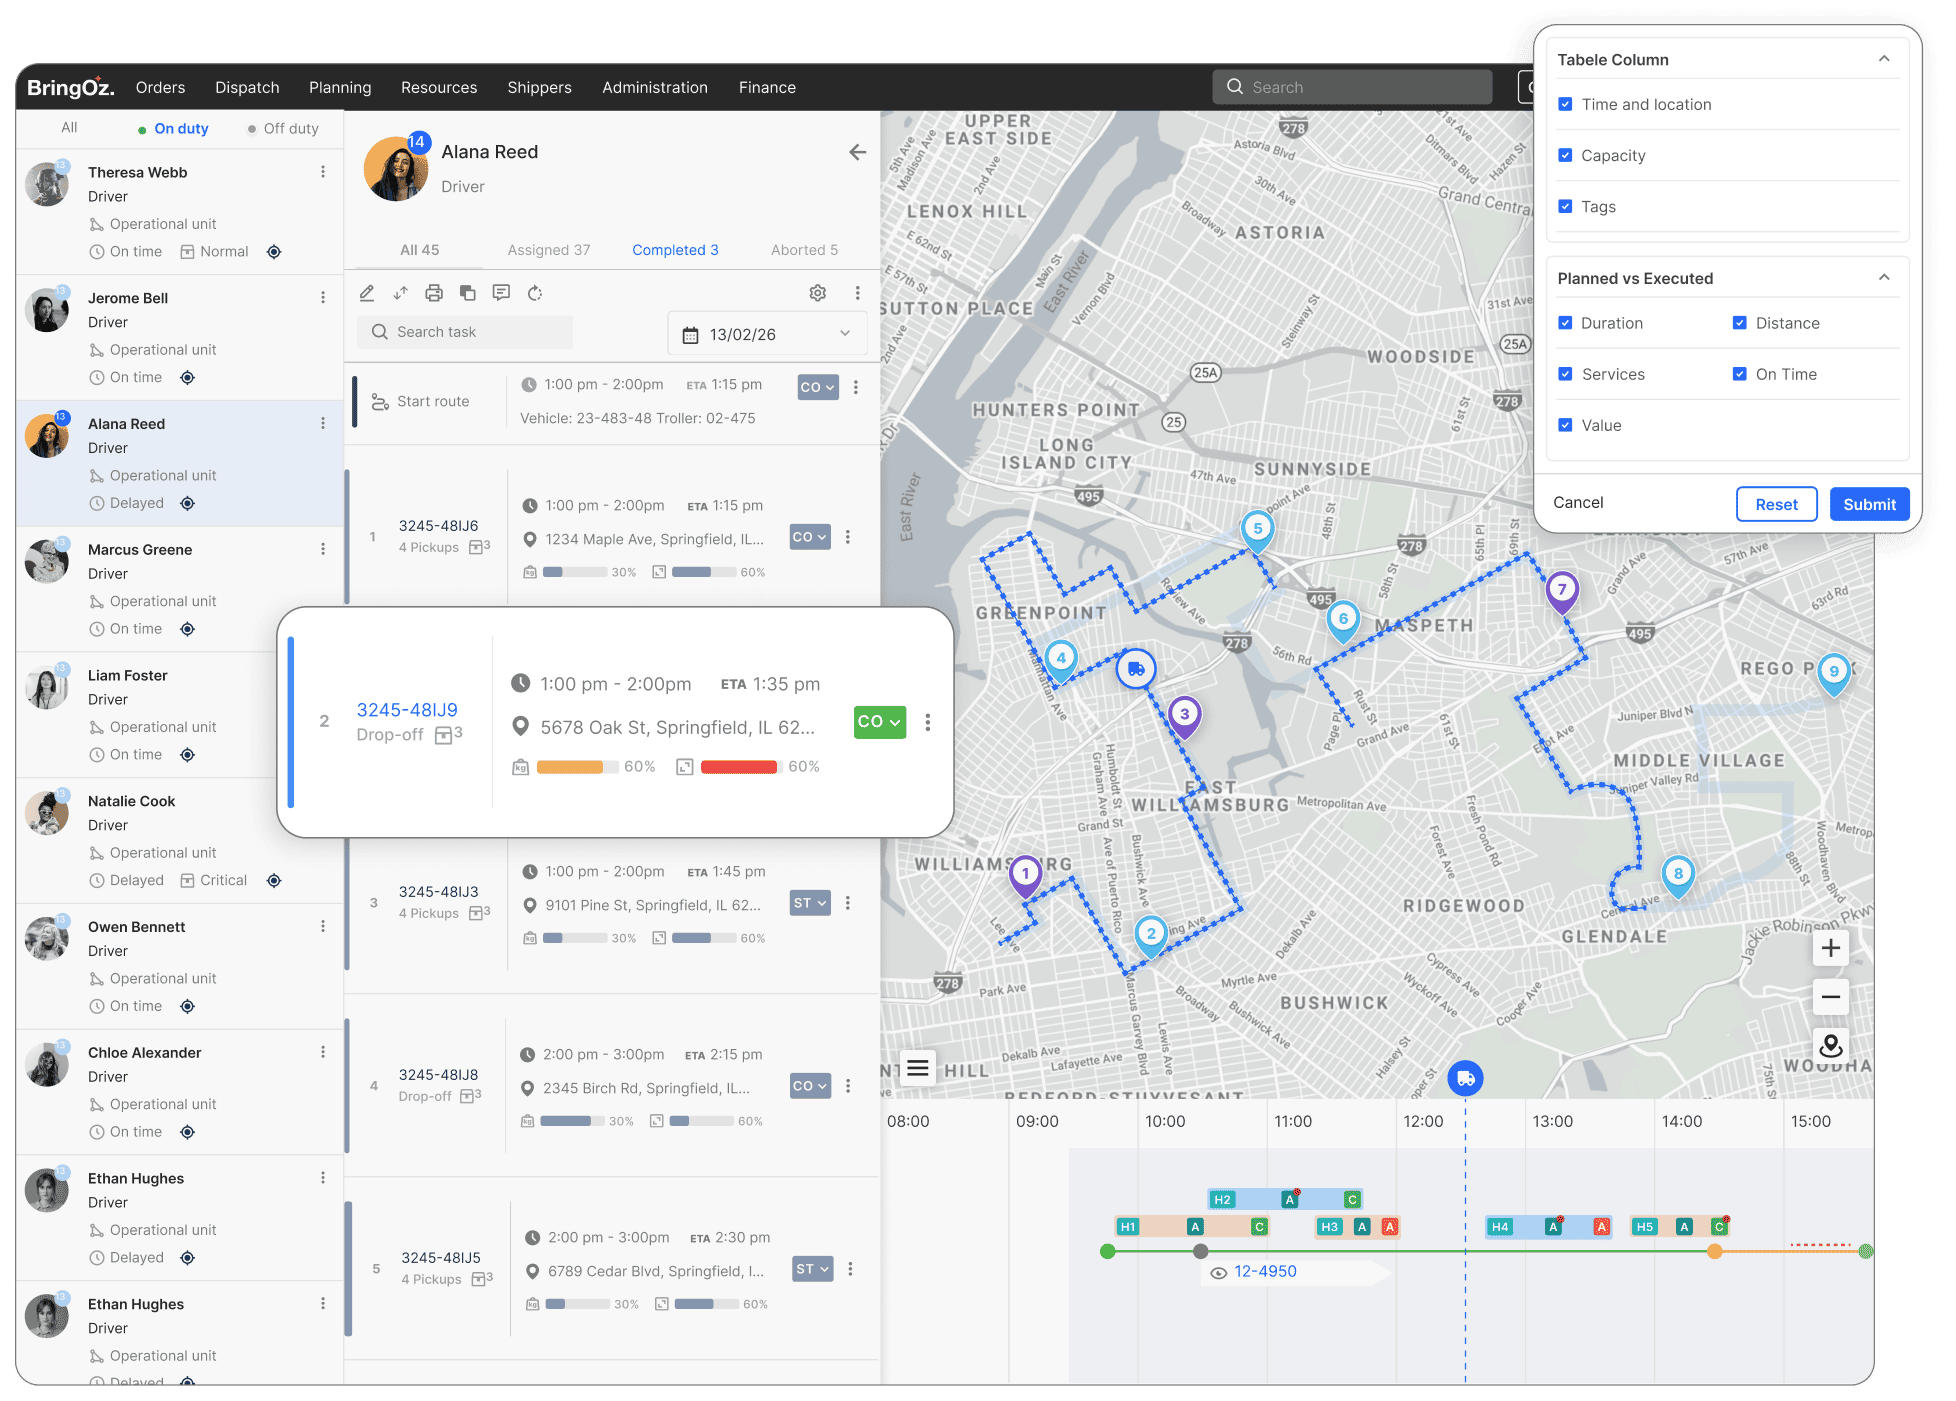Click red 60% capacity bar for 3245-48IJ9
This screenshot has height=1401, width=1956.
click(x=740, y=767)
